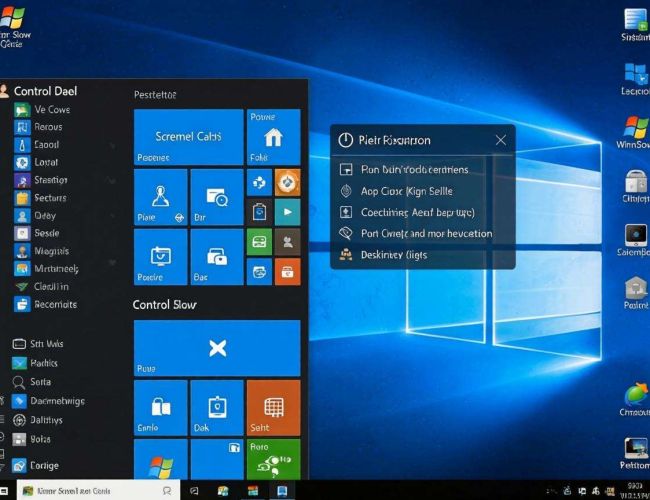Screen dimensions: 650x500
Task: Open the 'Loual' app entry
Action: (x=36, y=162)
